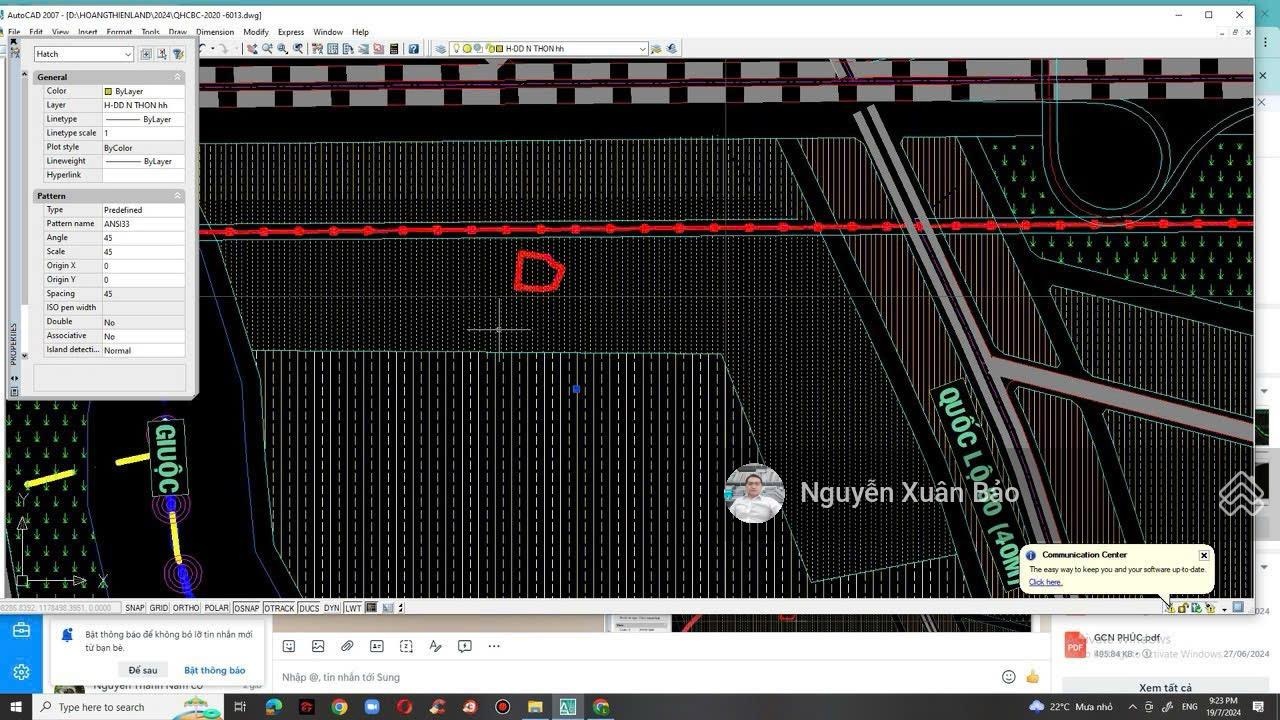Click the Select Objects icon in Properties
Image resolution: width=1280 pixels, height=720 pixels.
click(x=162, y=54)
